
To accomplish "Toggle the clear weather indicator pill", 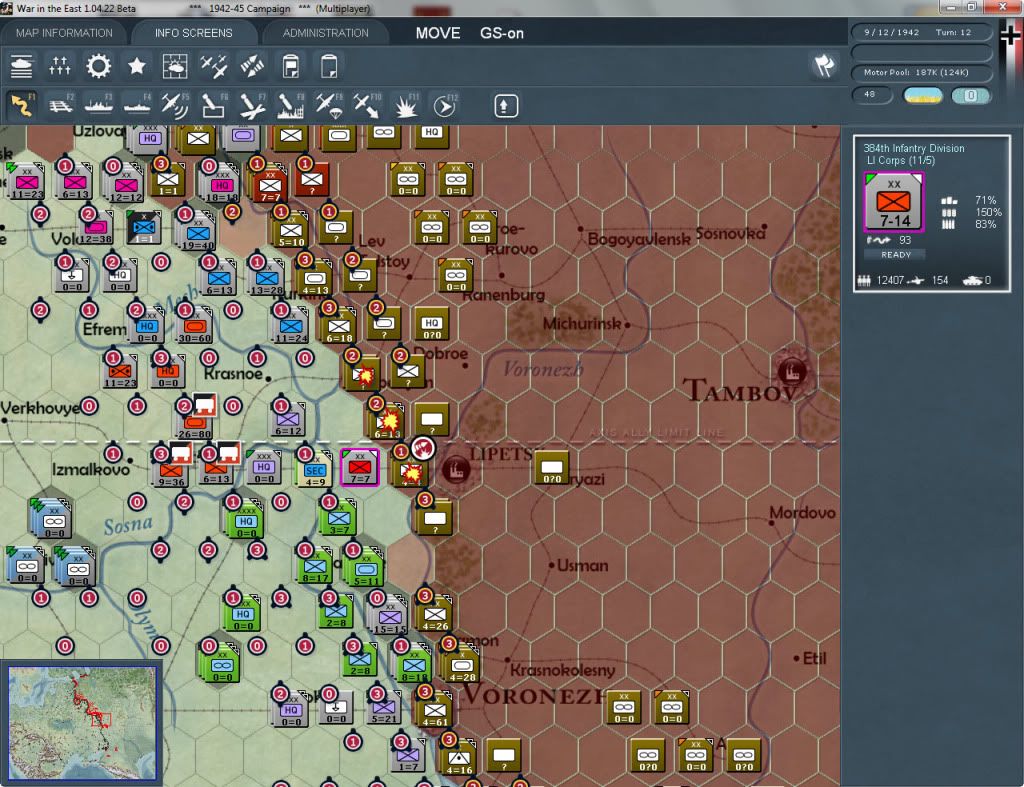I will pyautogui.click(x=922, y=95).
